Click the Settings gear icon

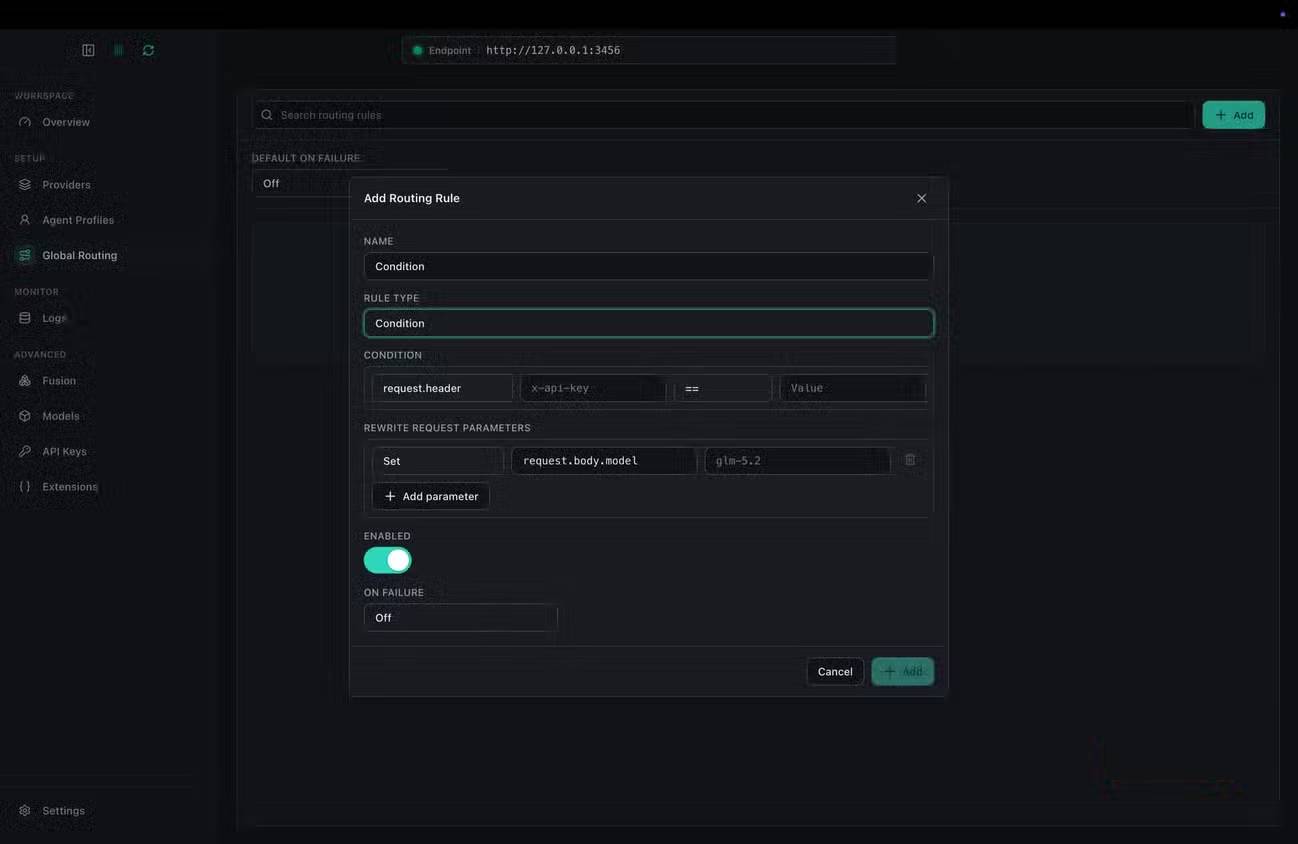coord(25,811)
